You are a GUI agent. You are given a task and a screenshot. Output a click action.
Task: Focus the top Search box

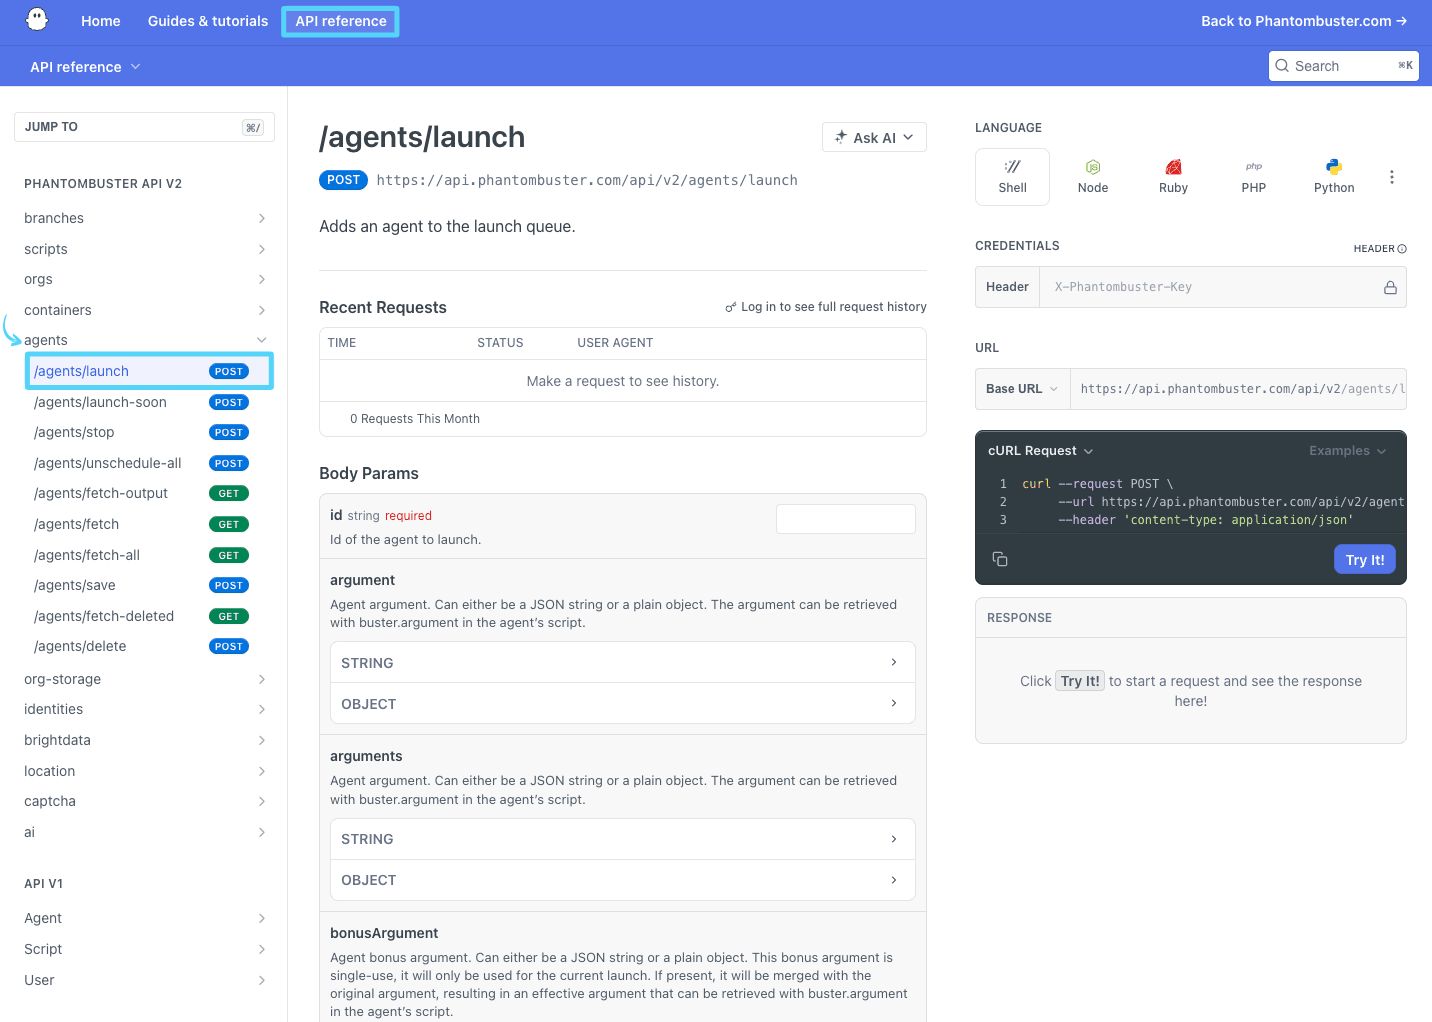click(x=1344, y=66)
